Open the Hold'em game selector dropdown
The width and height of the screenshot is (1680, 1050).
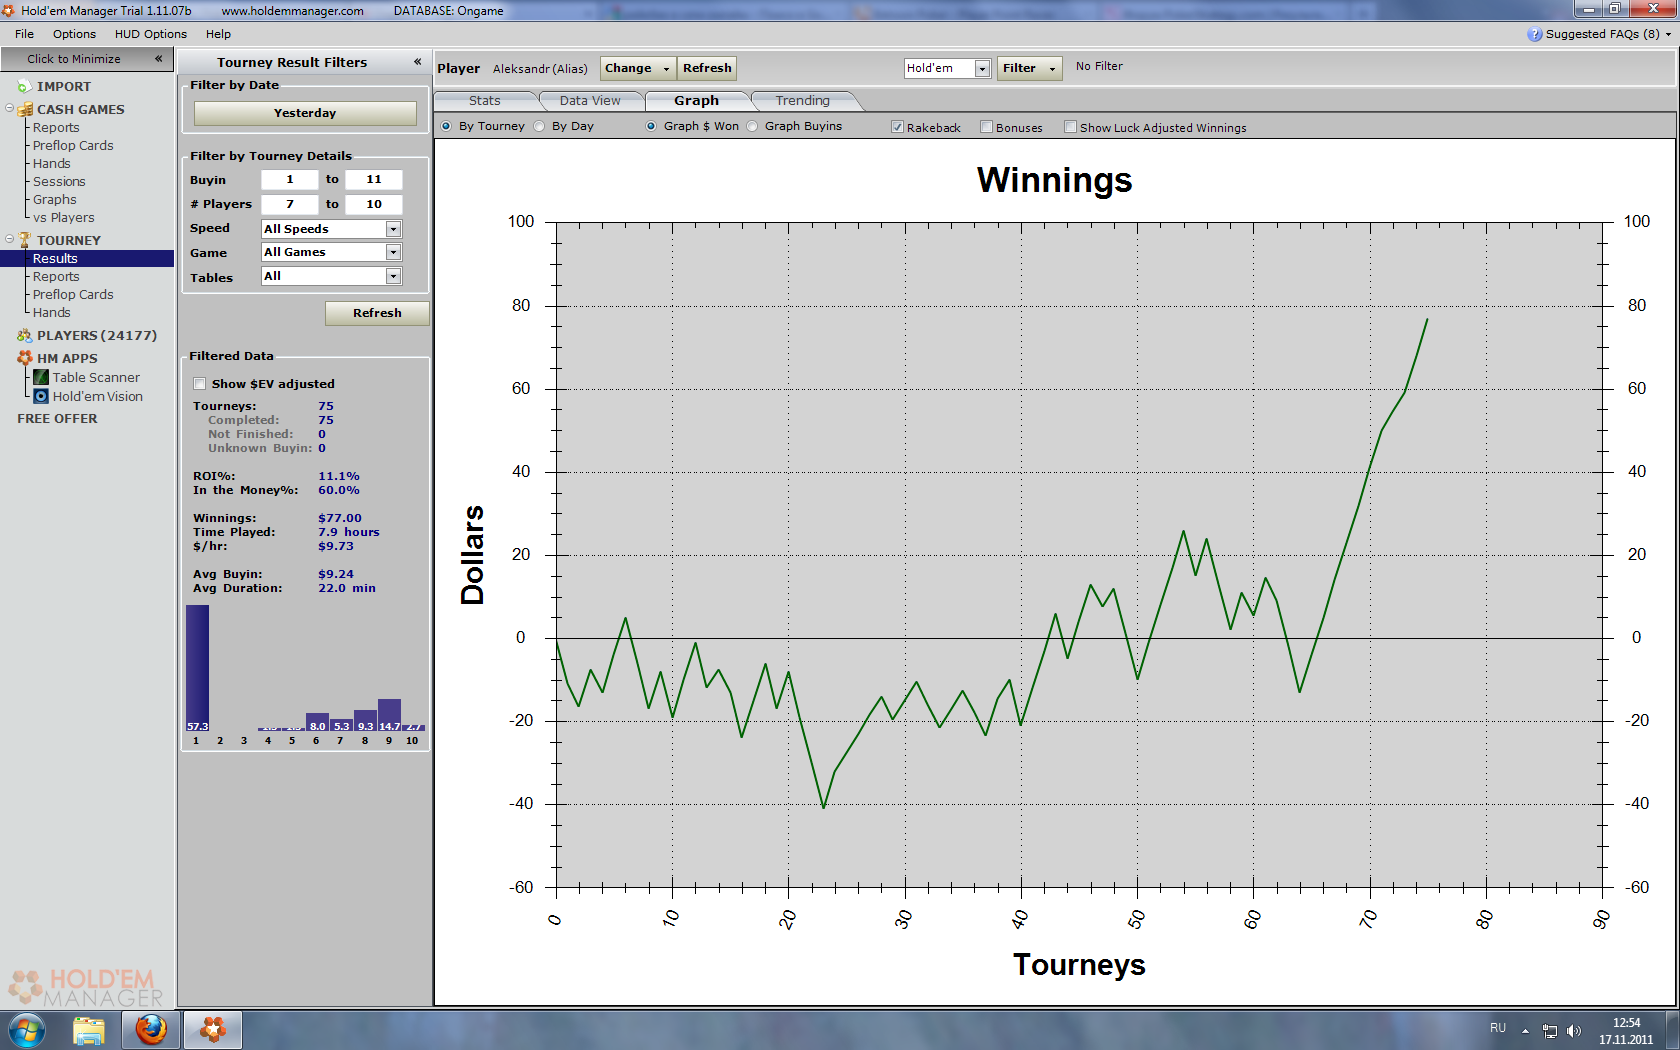click(982, 68)
